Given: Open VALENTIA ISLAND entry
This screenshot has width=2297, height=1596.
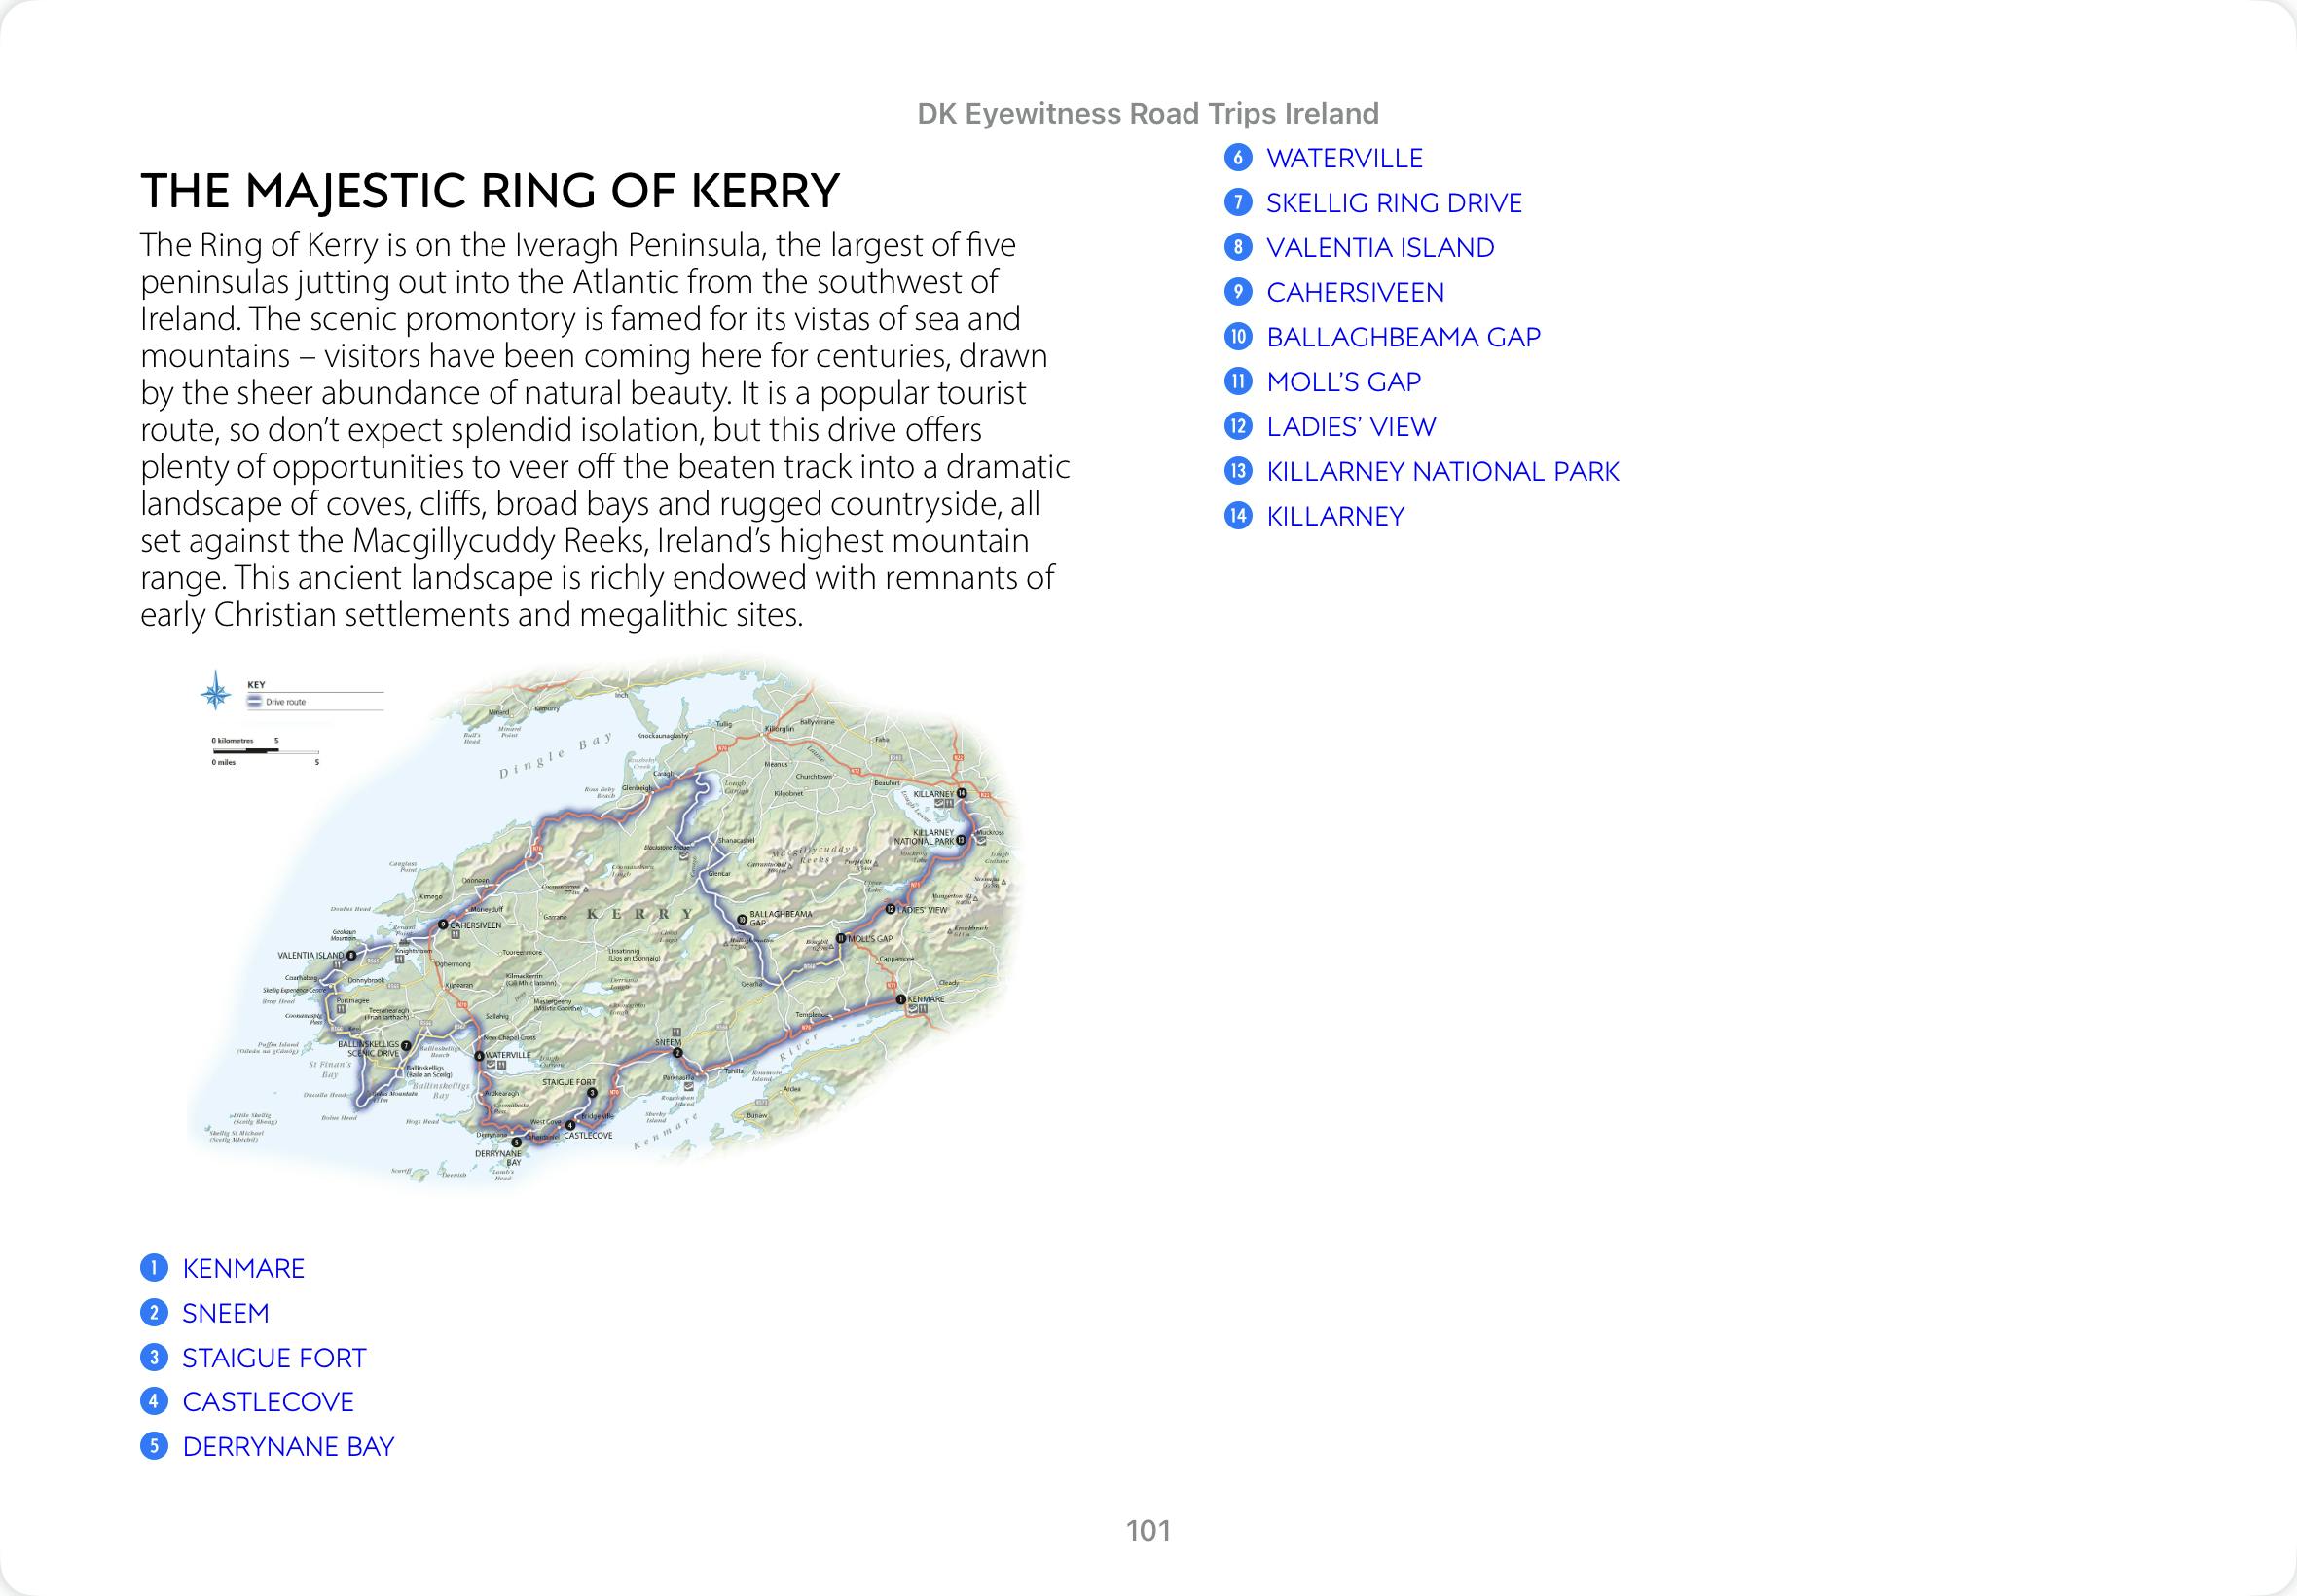Looking at the screenshot, I should [x=1380, y=248].
